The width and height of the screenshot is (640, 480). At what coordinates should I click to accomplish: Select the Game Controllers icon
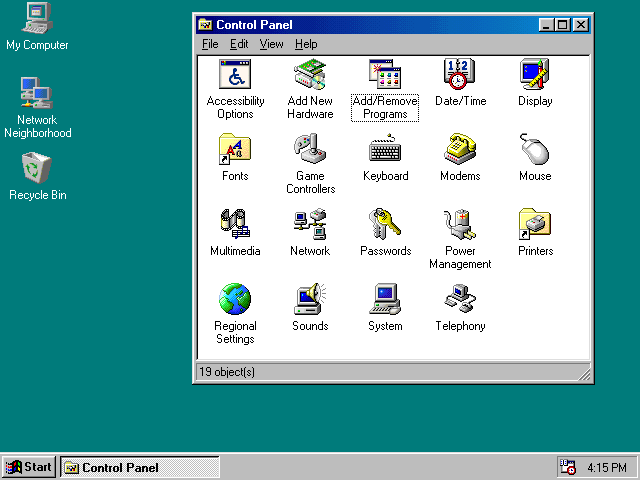(310, 149)
